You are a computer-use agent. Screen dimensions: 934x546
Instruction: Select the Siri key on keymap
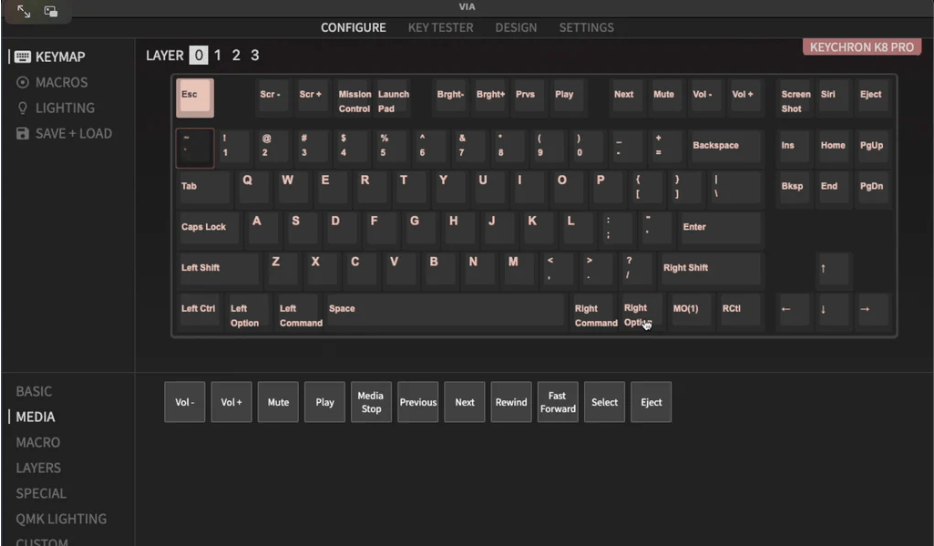[833, 98]
